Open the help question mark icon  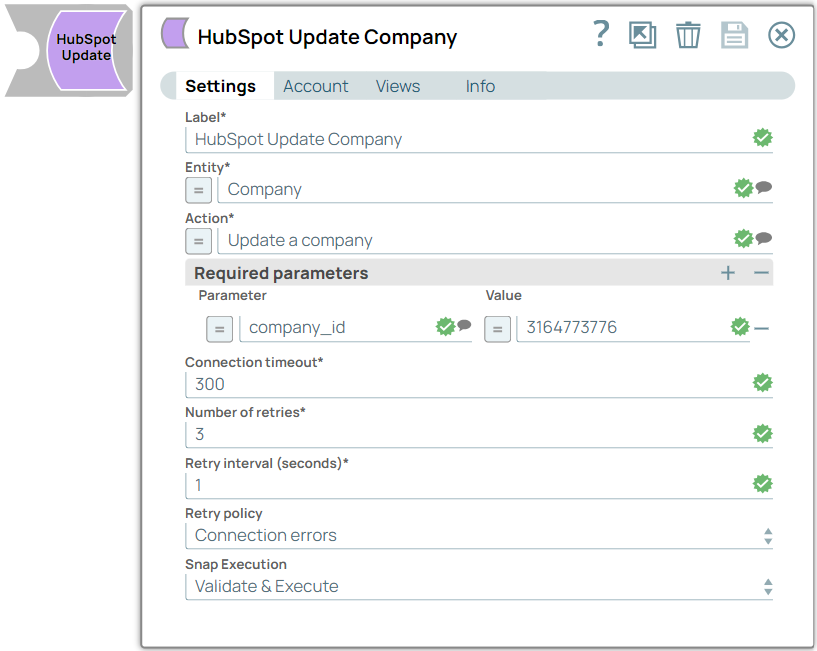click(601, 34)
